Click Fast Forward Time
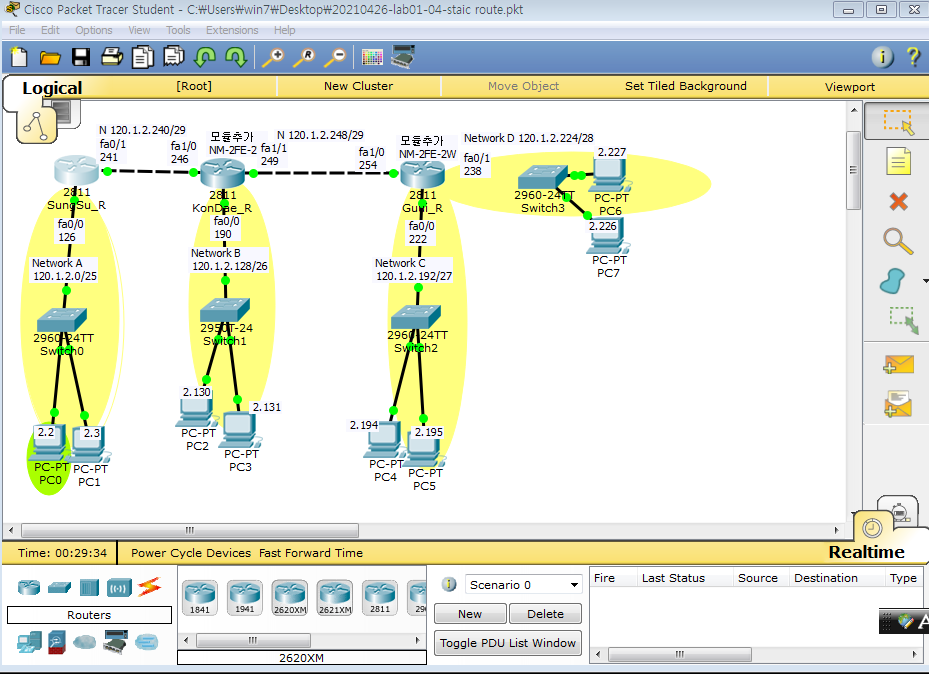The height and width of the screenshot is (674, 929). [x=311, y=553]
